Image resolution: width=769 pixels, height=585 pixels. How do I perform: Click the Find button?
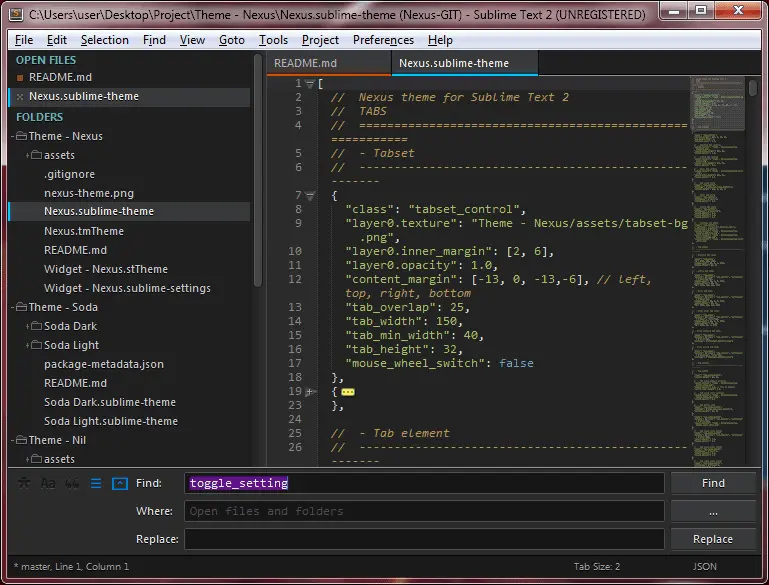(x=713, y=483)
